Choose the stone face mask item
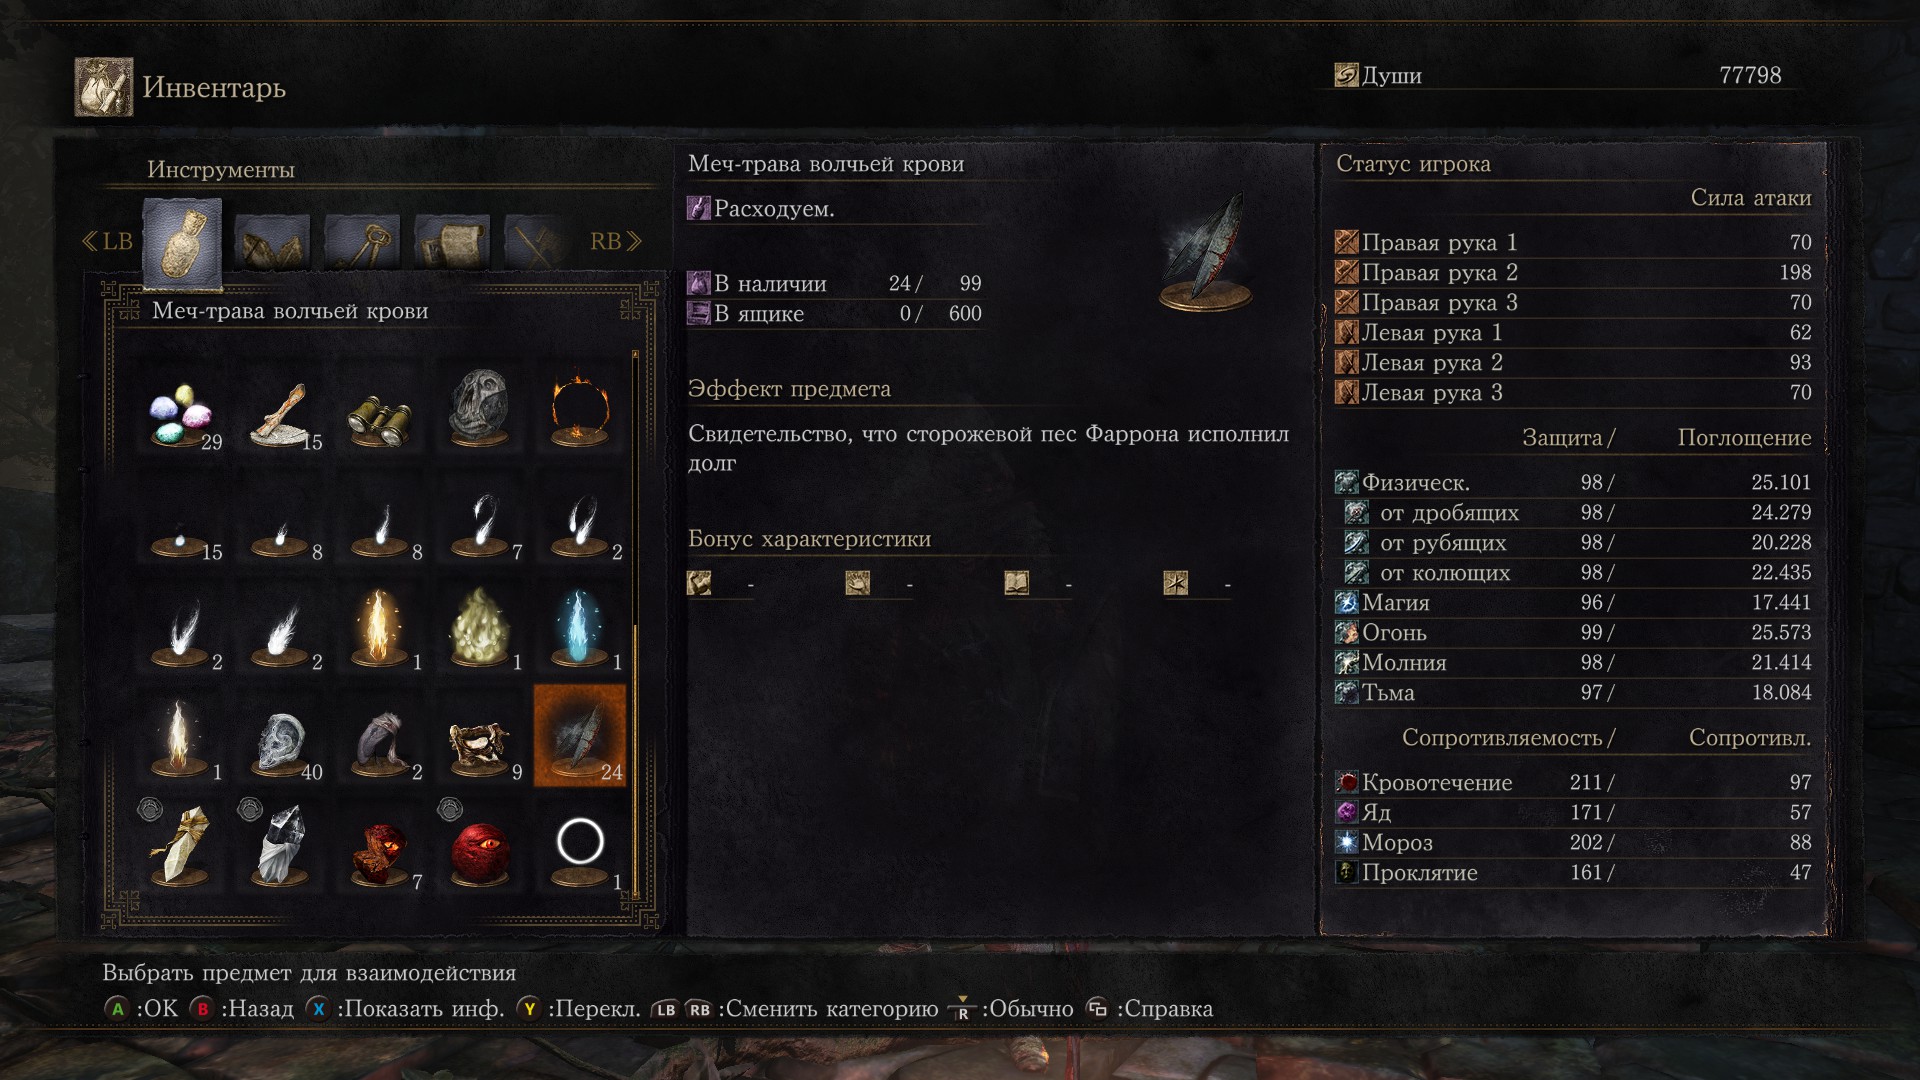 click(480, 412)
